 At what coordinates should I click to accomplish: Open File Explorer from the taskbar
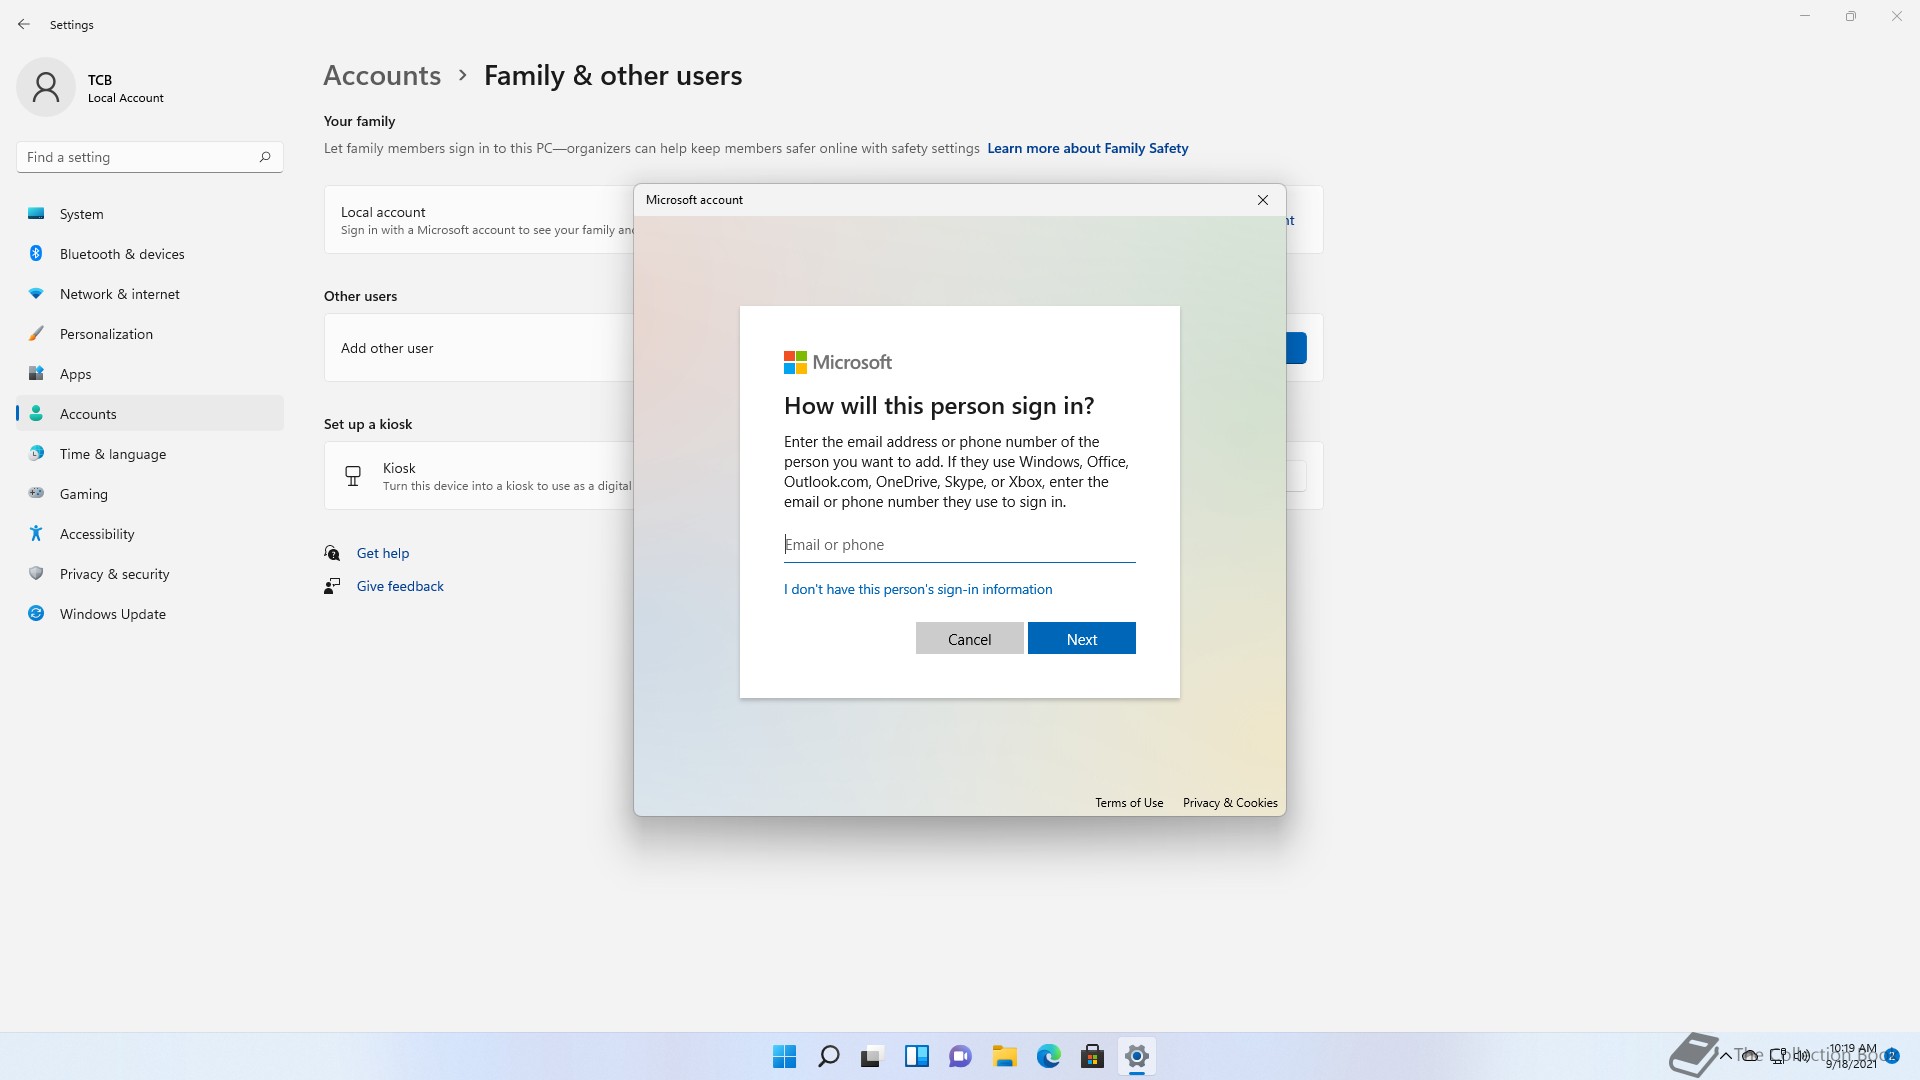(x=1004, y=1056)
